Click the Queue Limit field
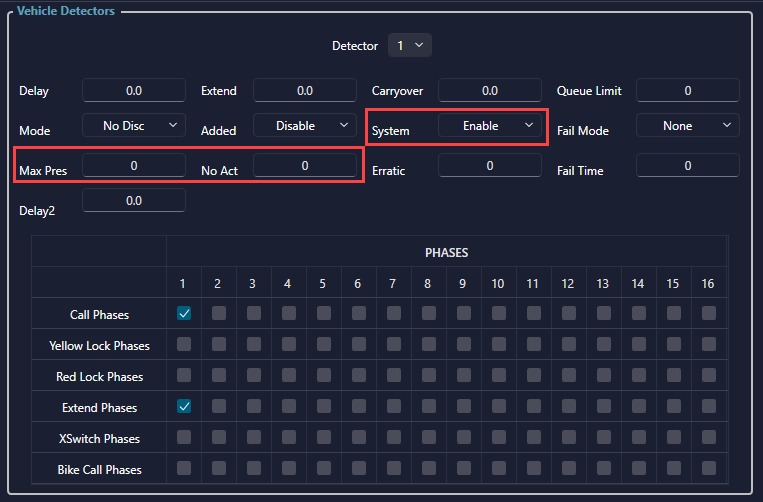This screenshot has width=763, height=502. pos(688,91)
